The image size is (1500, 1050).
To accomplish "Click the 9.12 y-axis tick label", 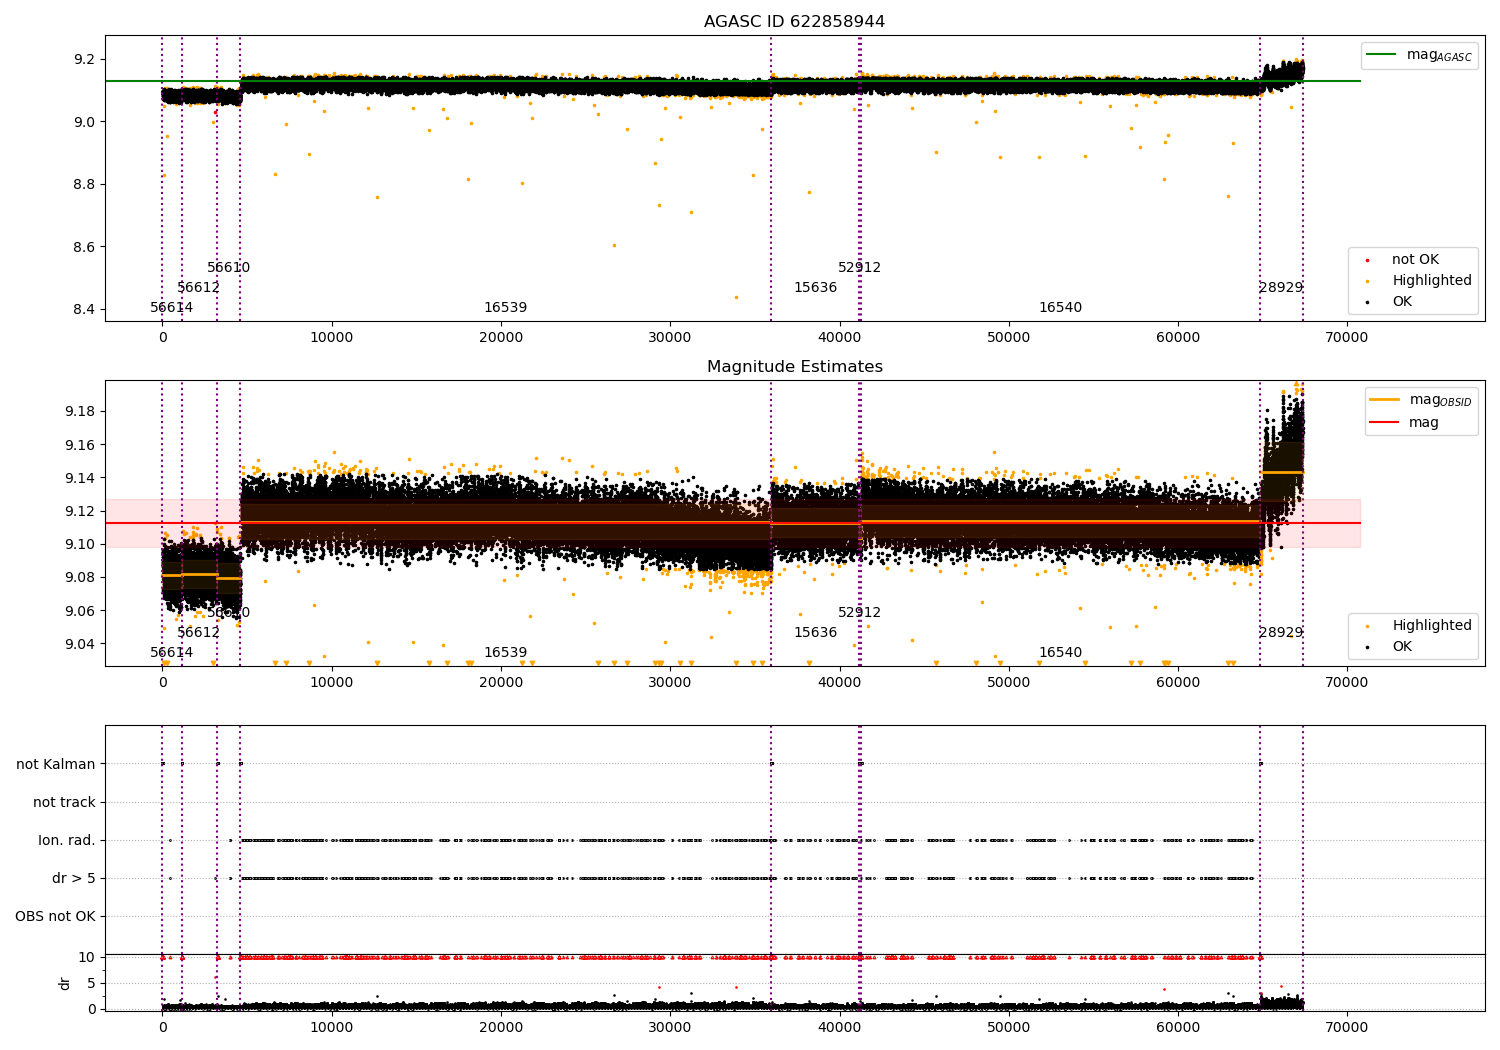I will [81, 511].
